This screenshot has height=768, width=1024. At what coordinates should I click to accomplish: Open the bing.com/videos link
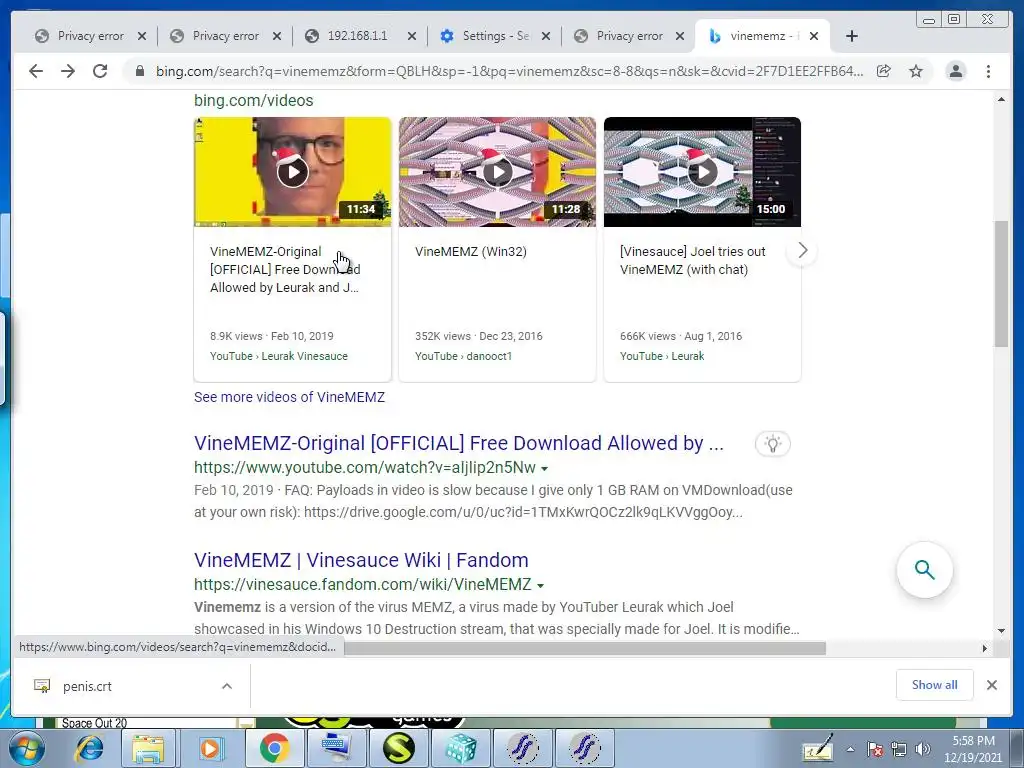pos(253,101)
